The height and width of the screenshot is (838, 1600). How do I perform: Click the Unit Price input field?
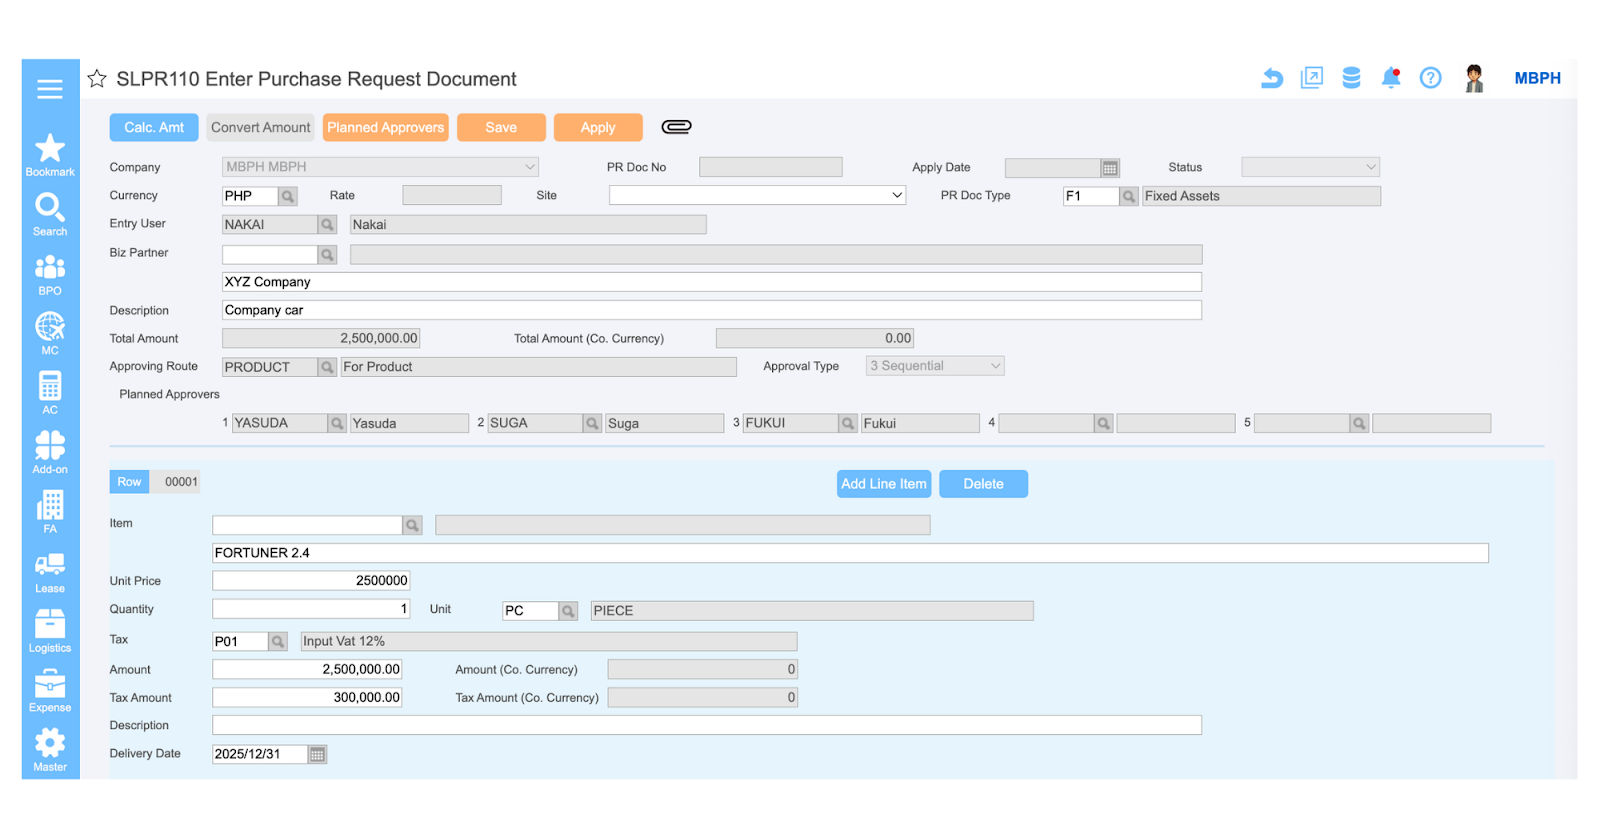pyautogui.click(x=311, y=581)
